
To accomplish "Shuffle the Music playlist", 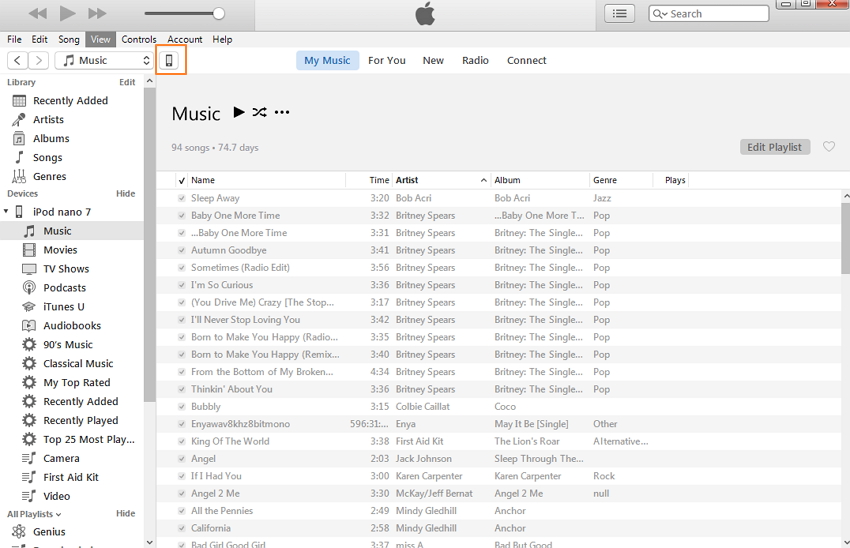I will point(260,112).
